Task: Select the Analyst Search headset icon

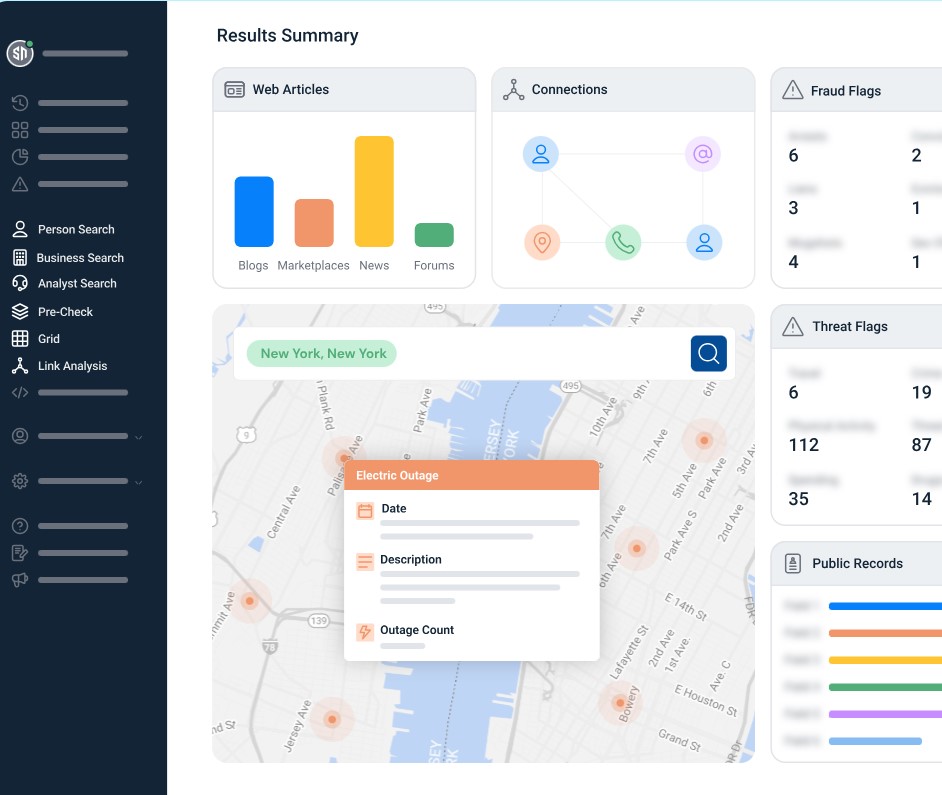Action: coord(20,284)
